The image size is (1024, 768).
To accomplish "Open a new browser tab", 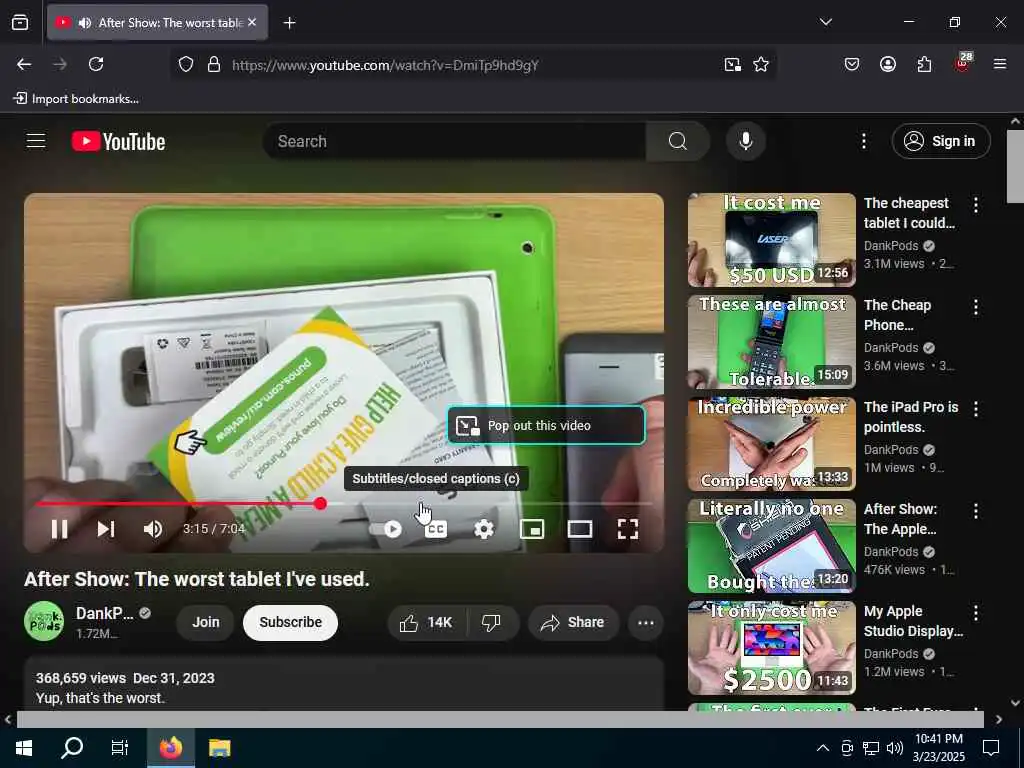I will [289, 23].
